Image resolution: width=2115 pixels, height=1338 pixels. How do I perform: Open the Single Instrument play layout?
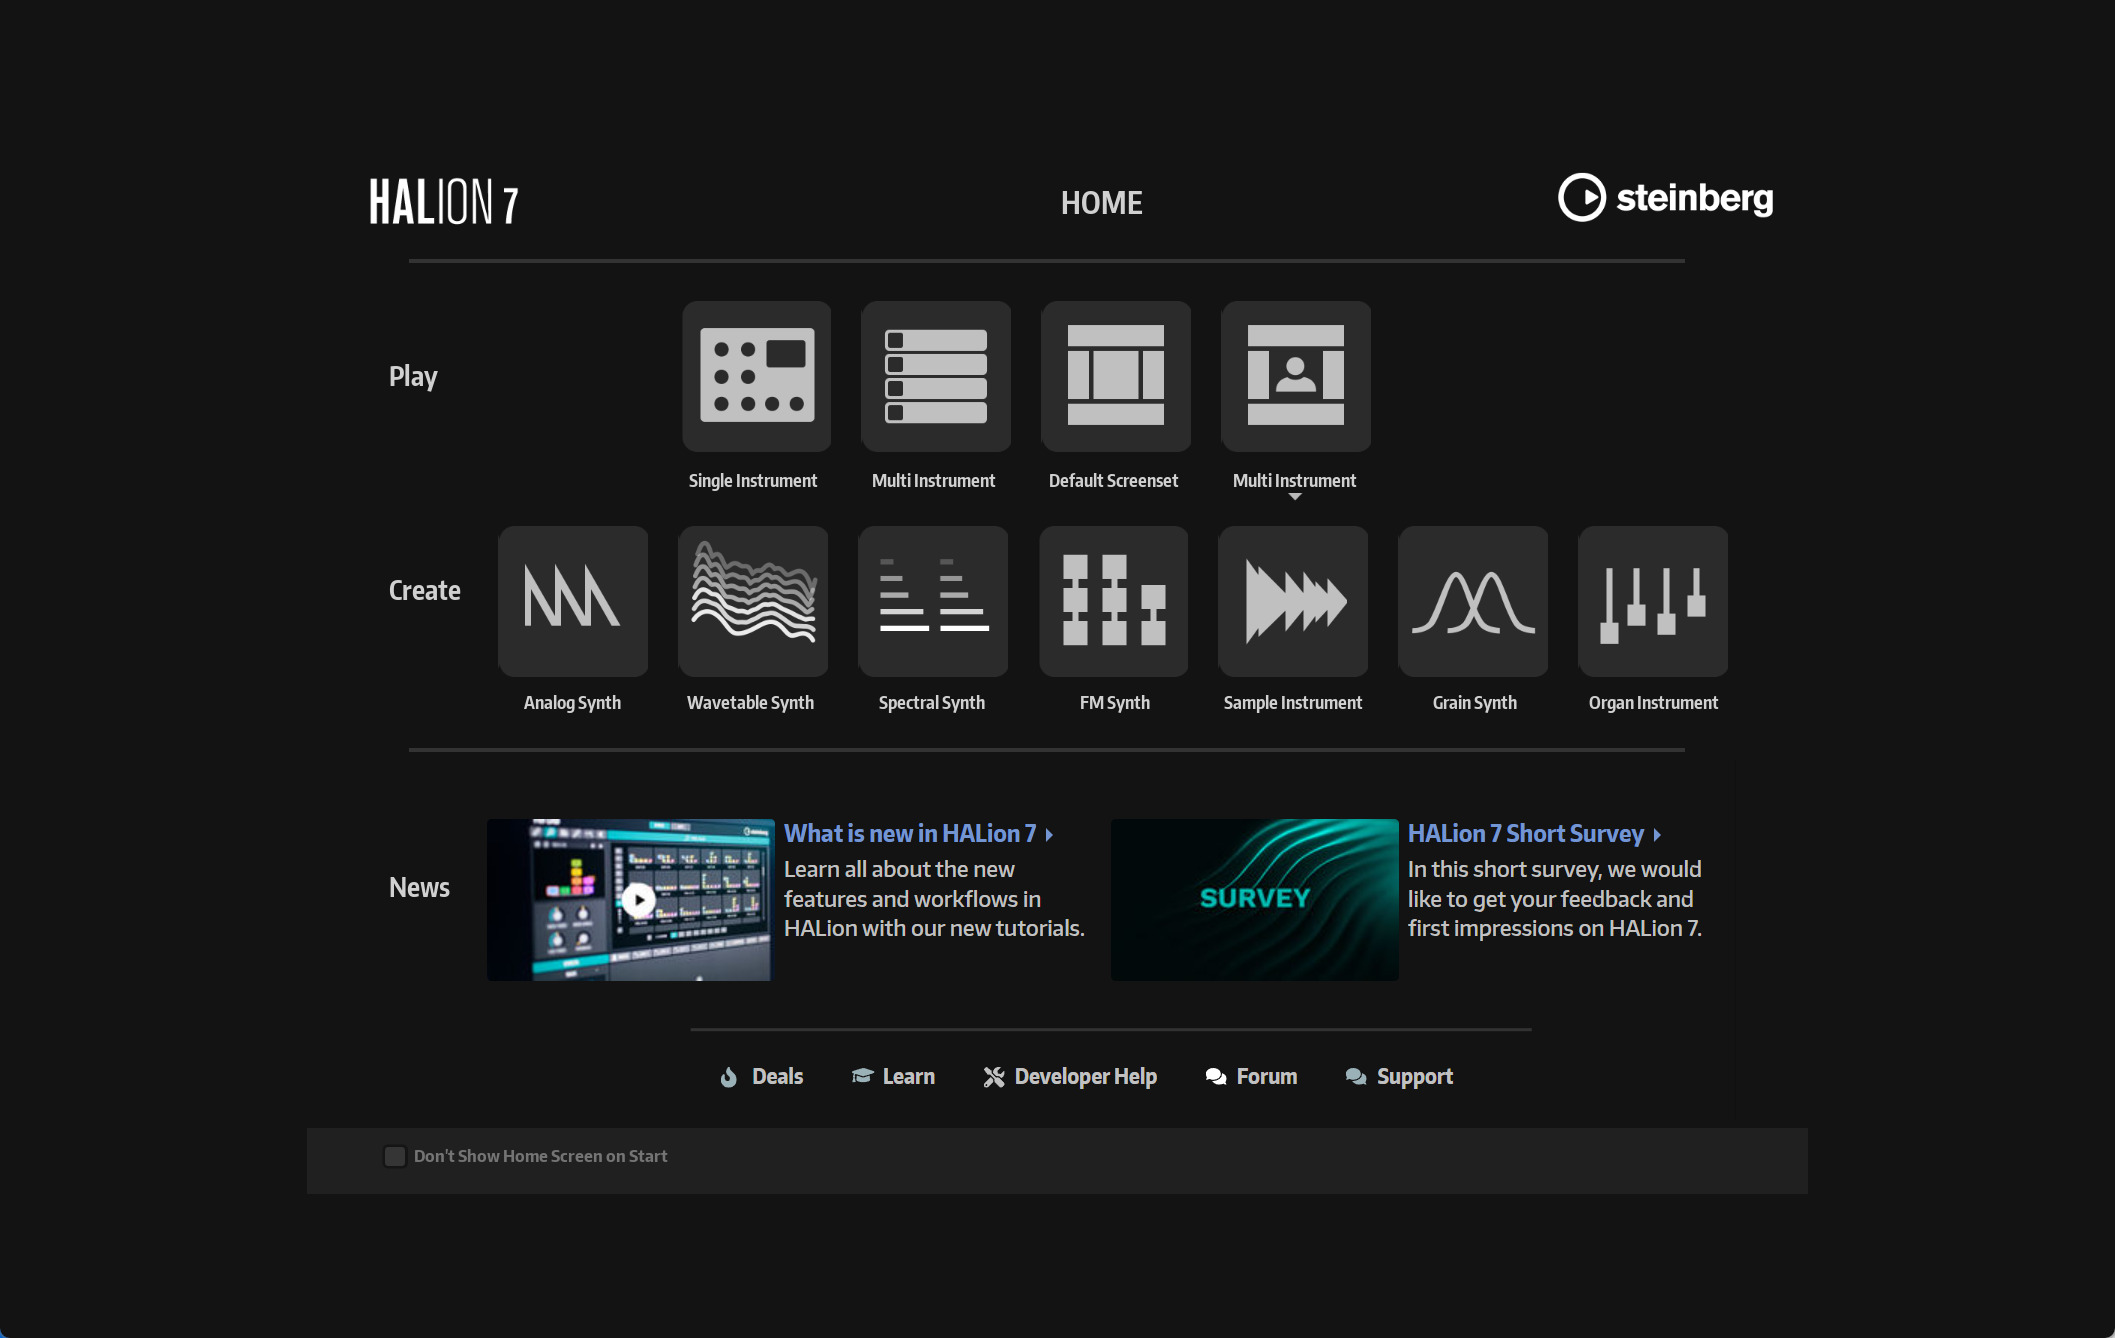coord(756,376)
